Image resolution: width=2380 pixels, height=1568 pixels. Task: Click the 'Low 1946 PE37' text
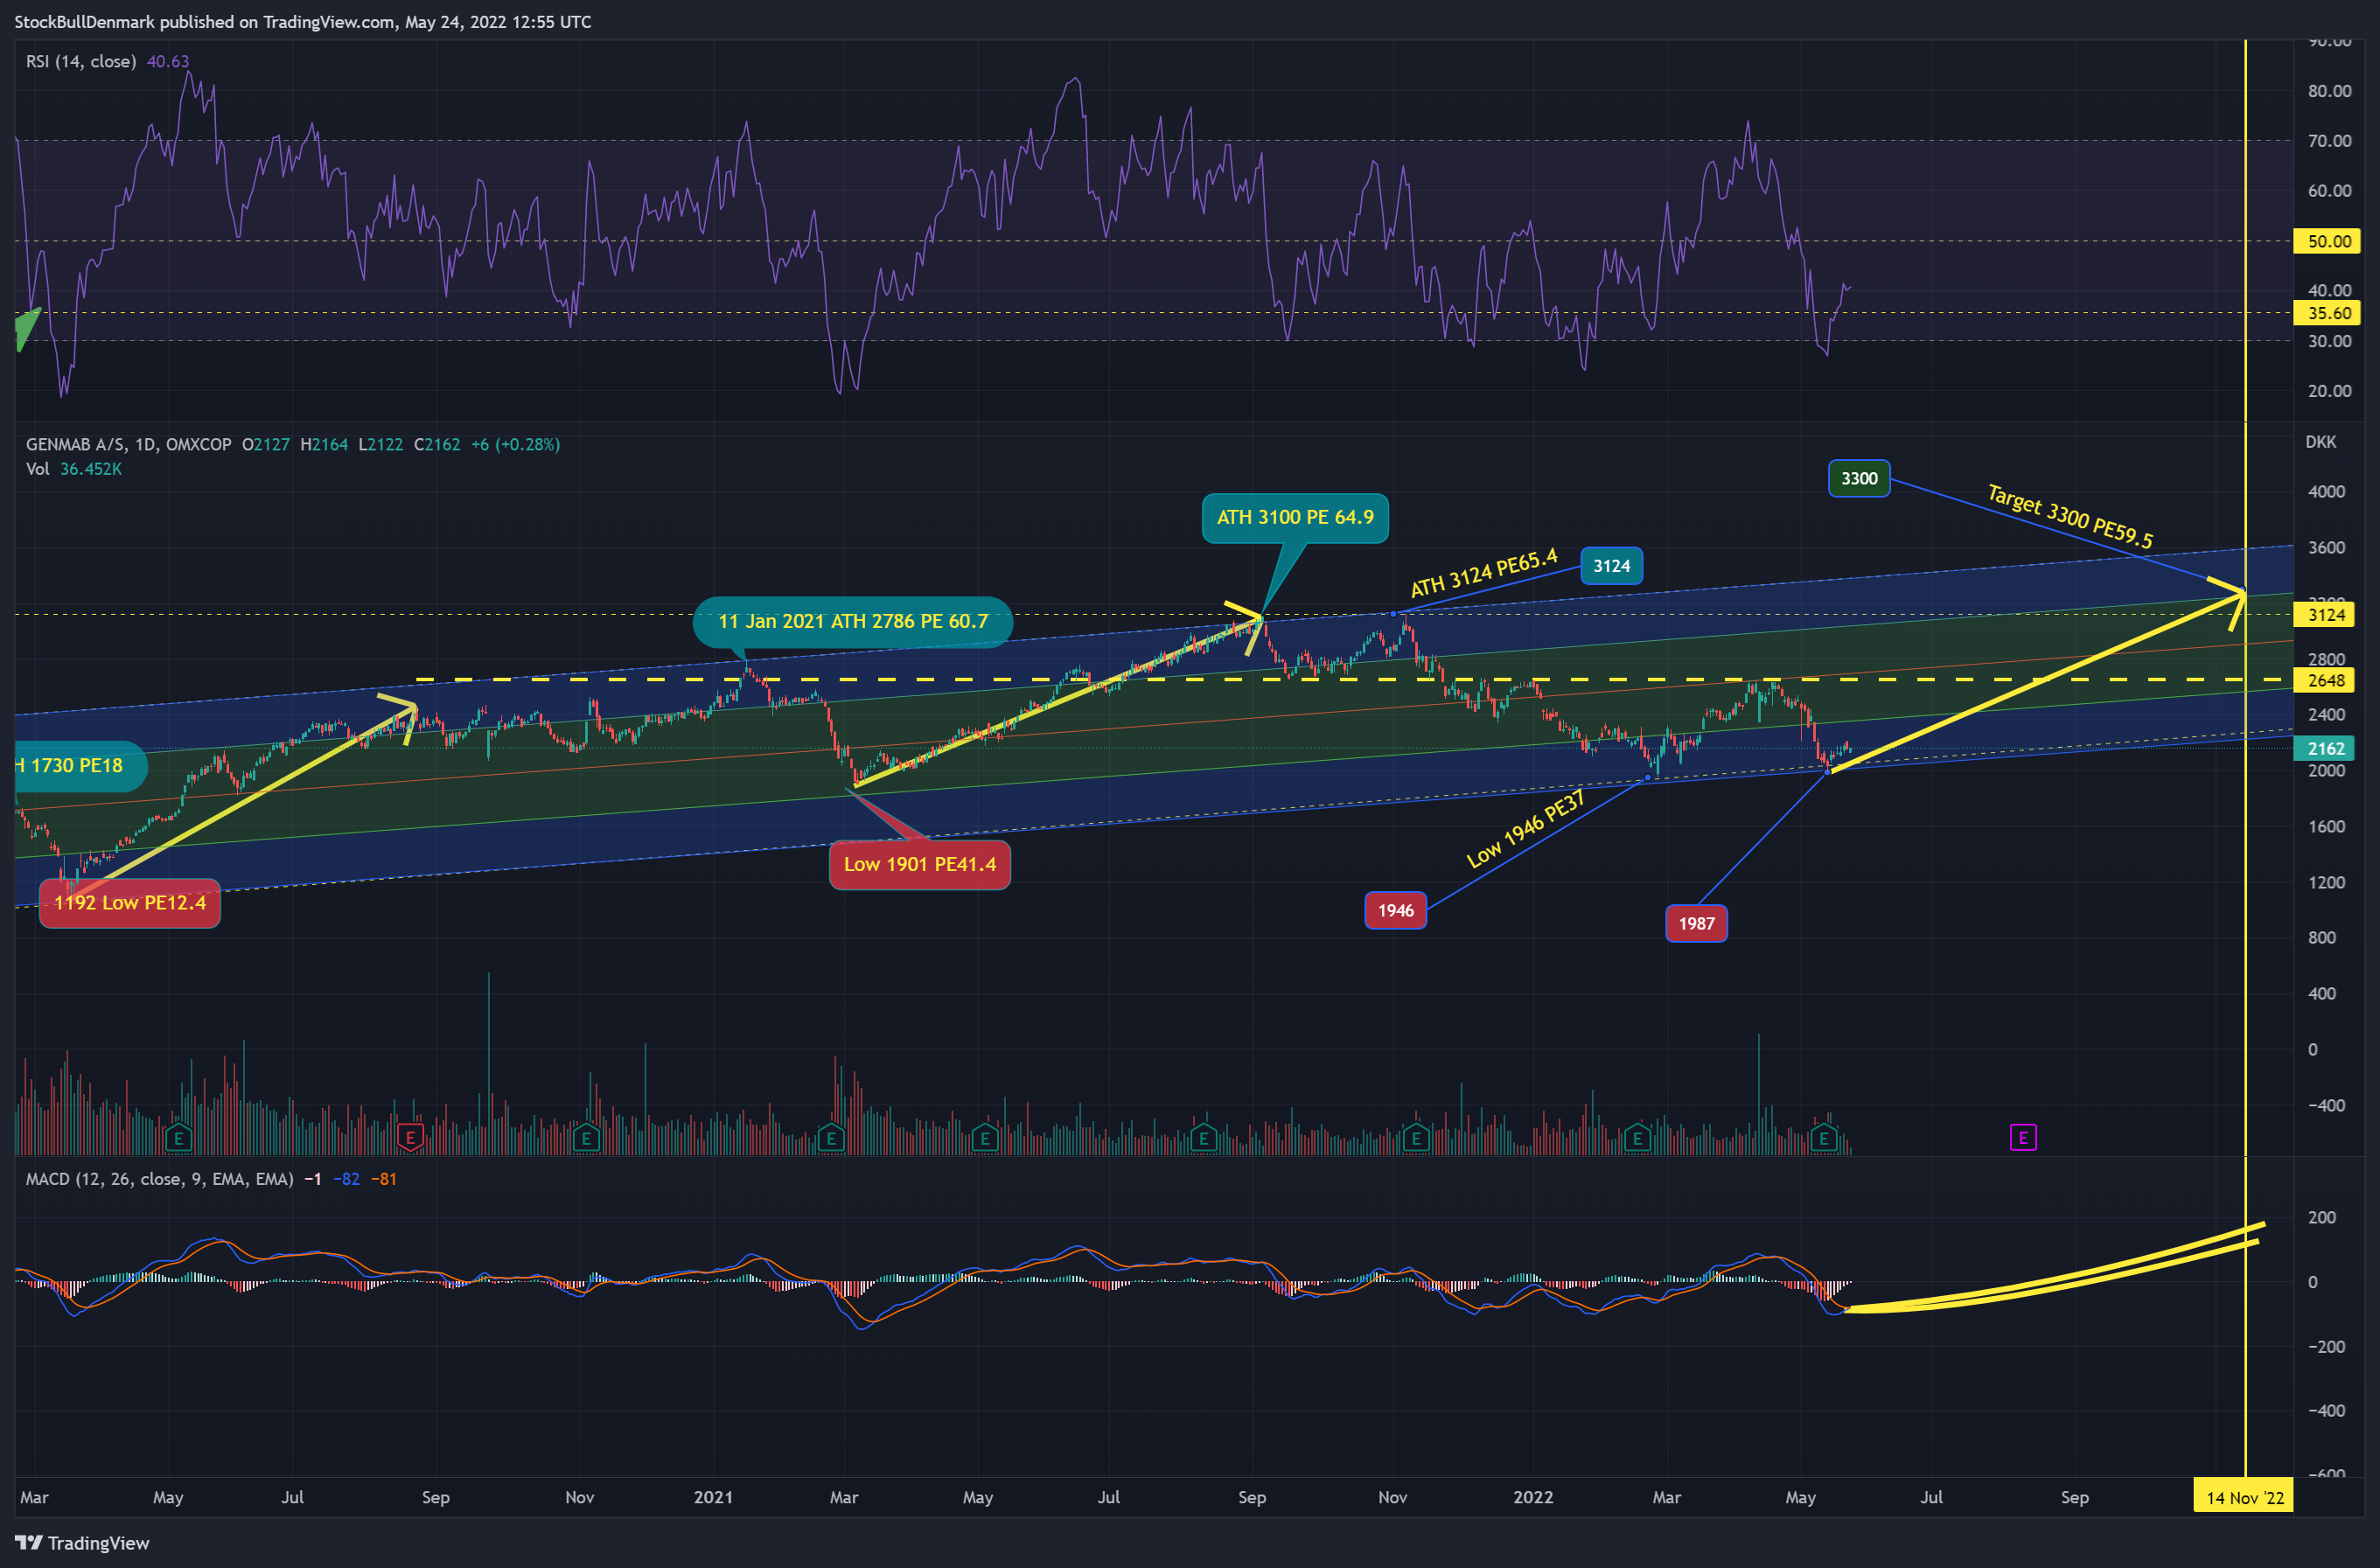(x=1526, y=829)
